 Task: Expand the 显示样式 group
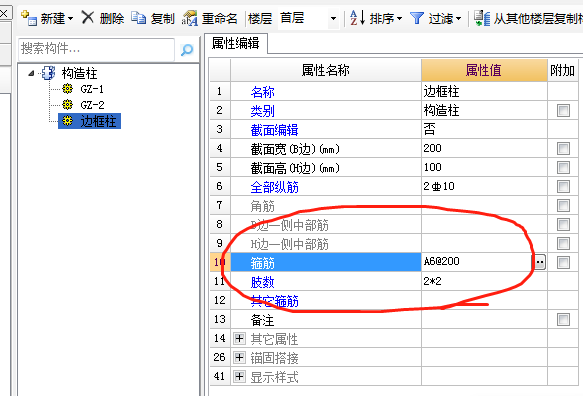coord(239,377)
